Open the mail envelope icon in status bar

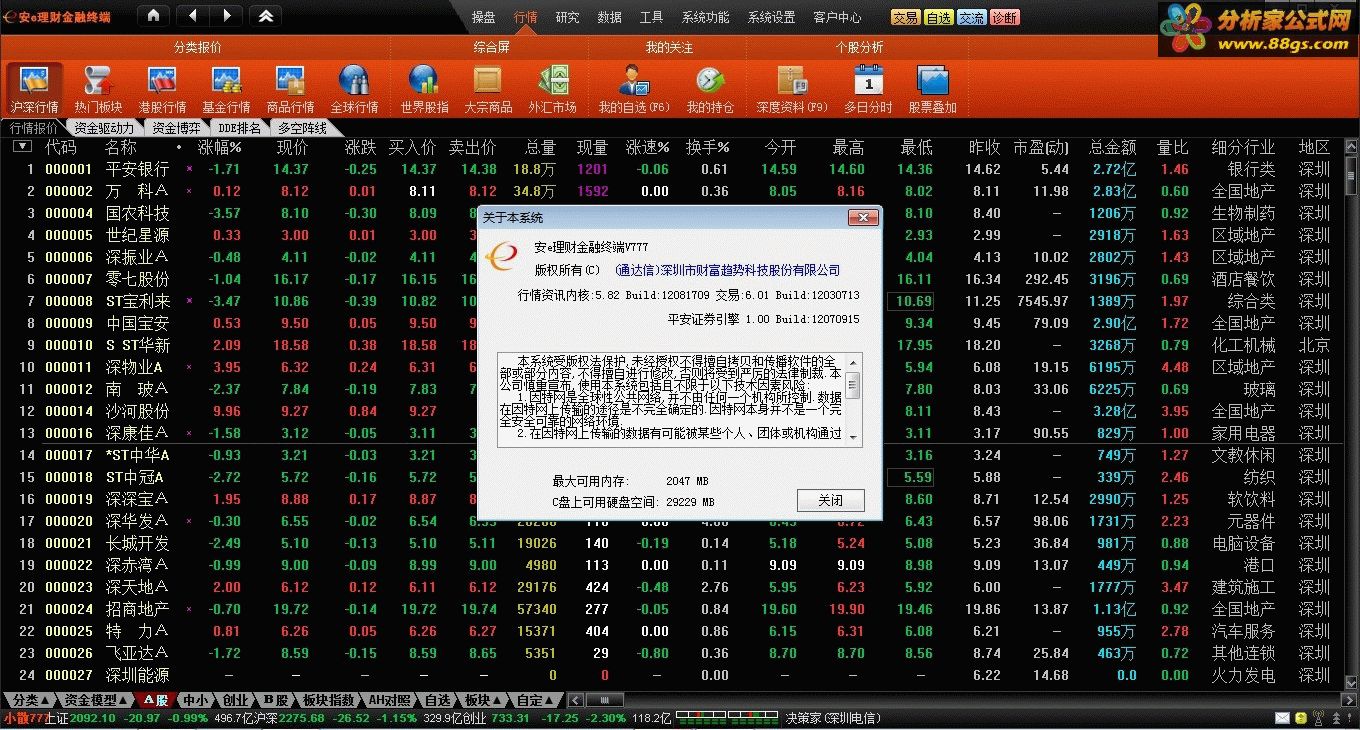pyautogui.click(x=1283, y=718)
